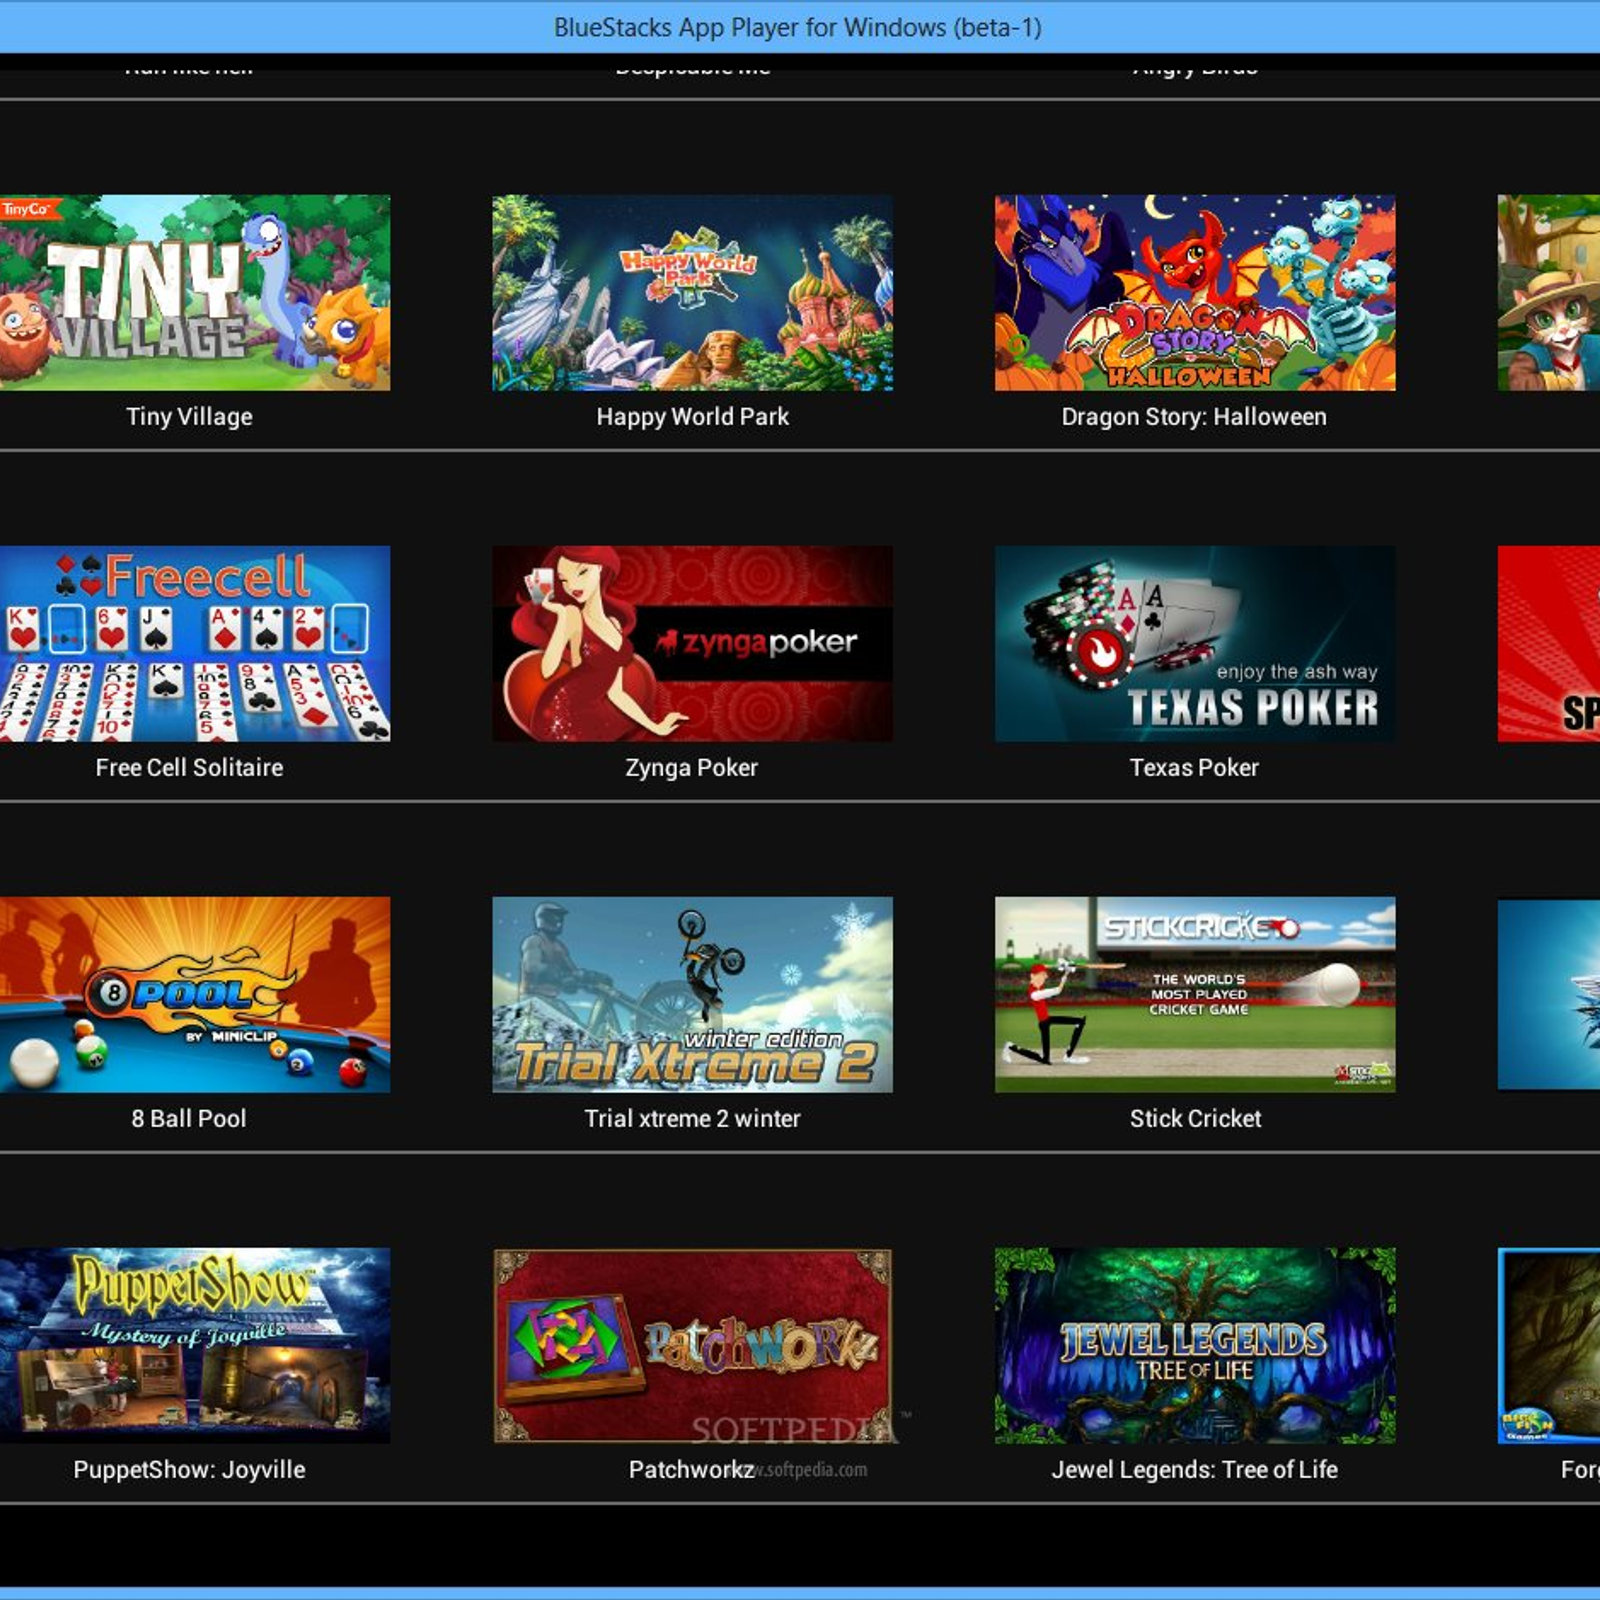Click the "Tiny Village" label
Screen dimensions: 1600x1600
coord(189,417)
